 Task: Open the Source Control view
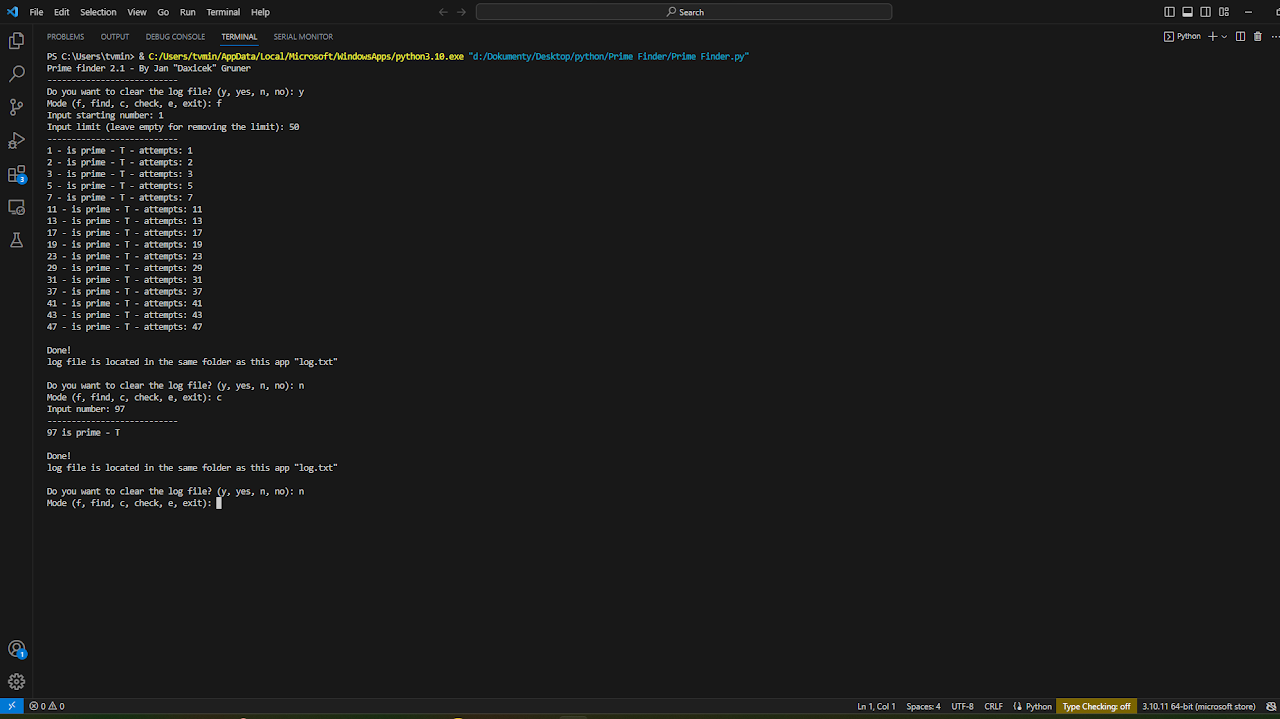16,107
